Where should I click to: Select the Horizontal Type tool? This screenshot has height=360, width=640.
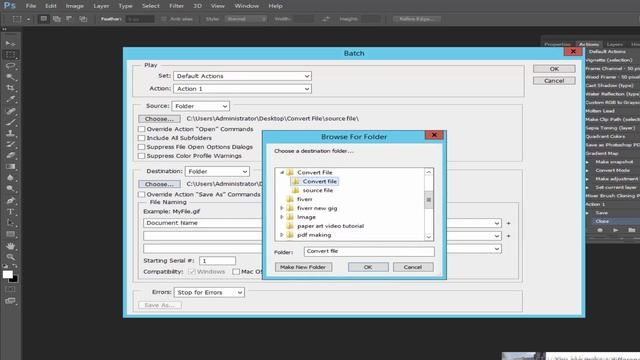(10, 211)
